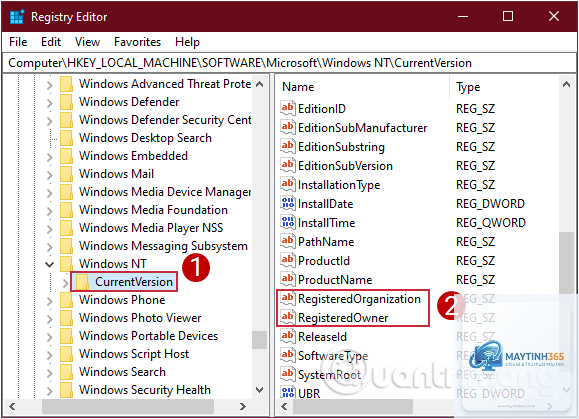Expand the Windows Media Foundation key
Viewport: 579px width, 419px height.
click(49, 211)
